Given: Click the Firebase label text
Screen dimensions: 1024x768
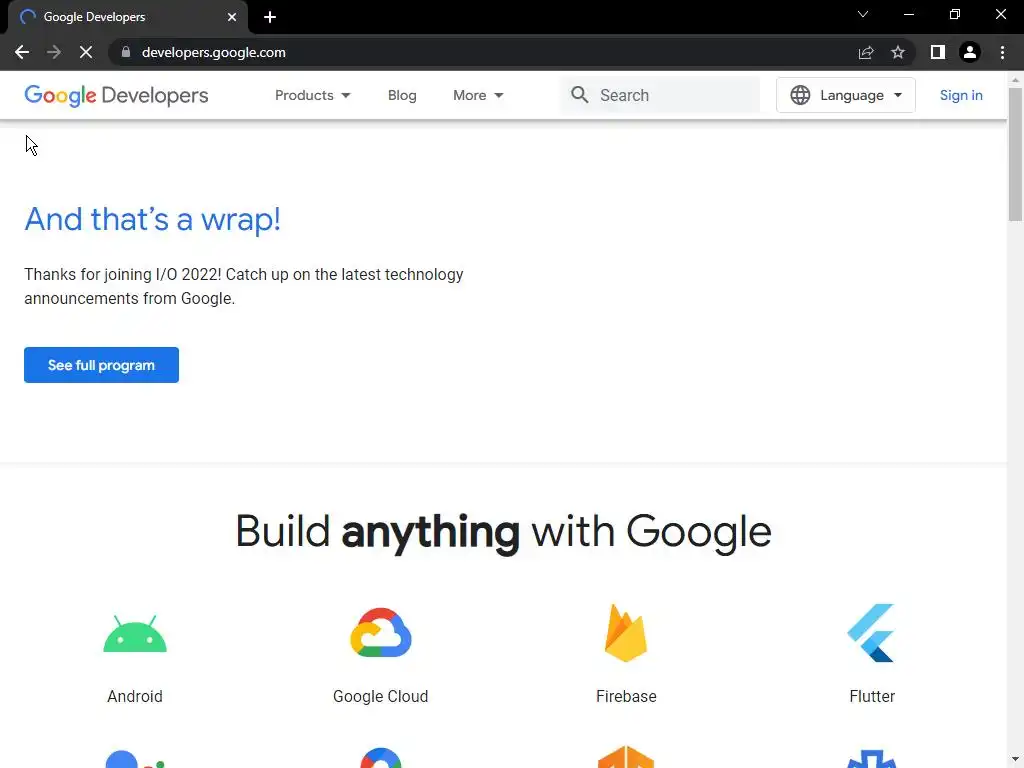Looking at the screenshot, I should pos(626,696).
